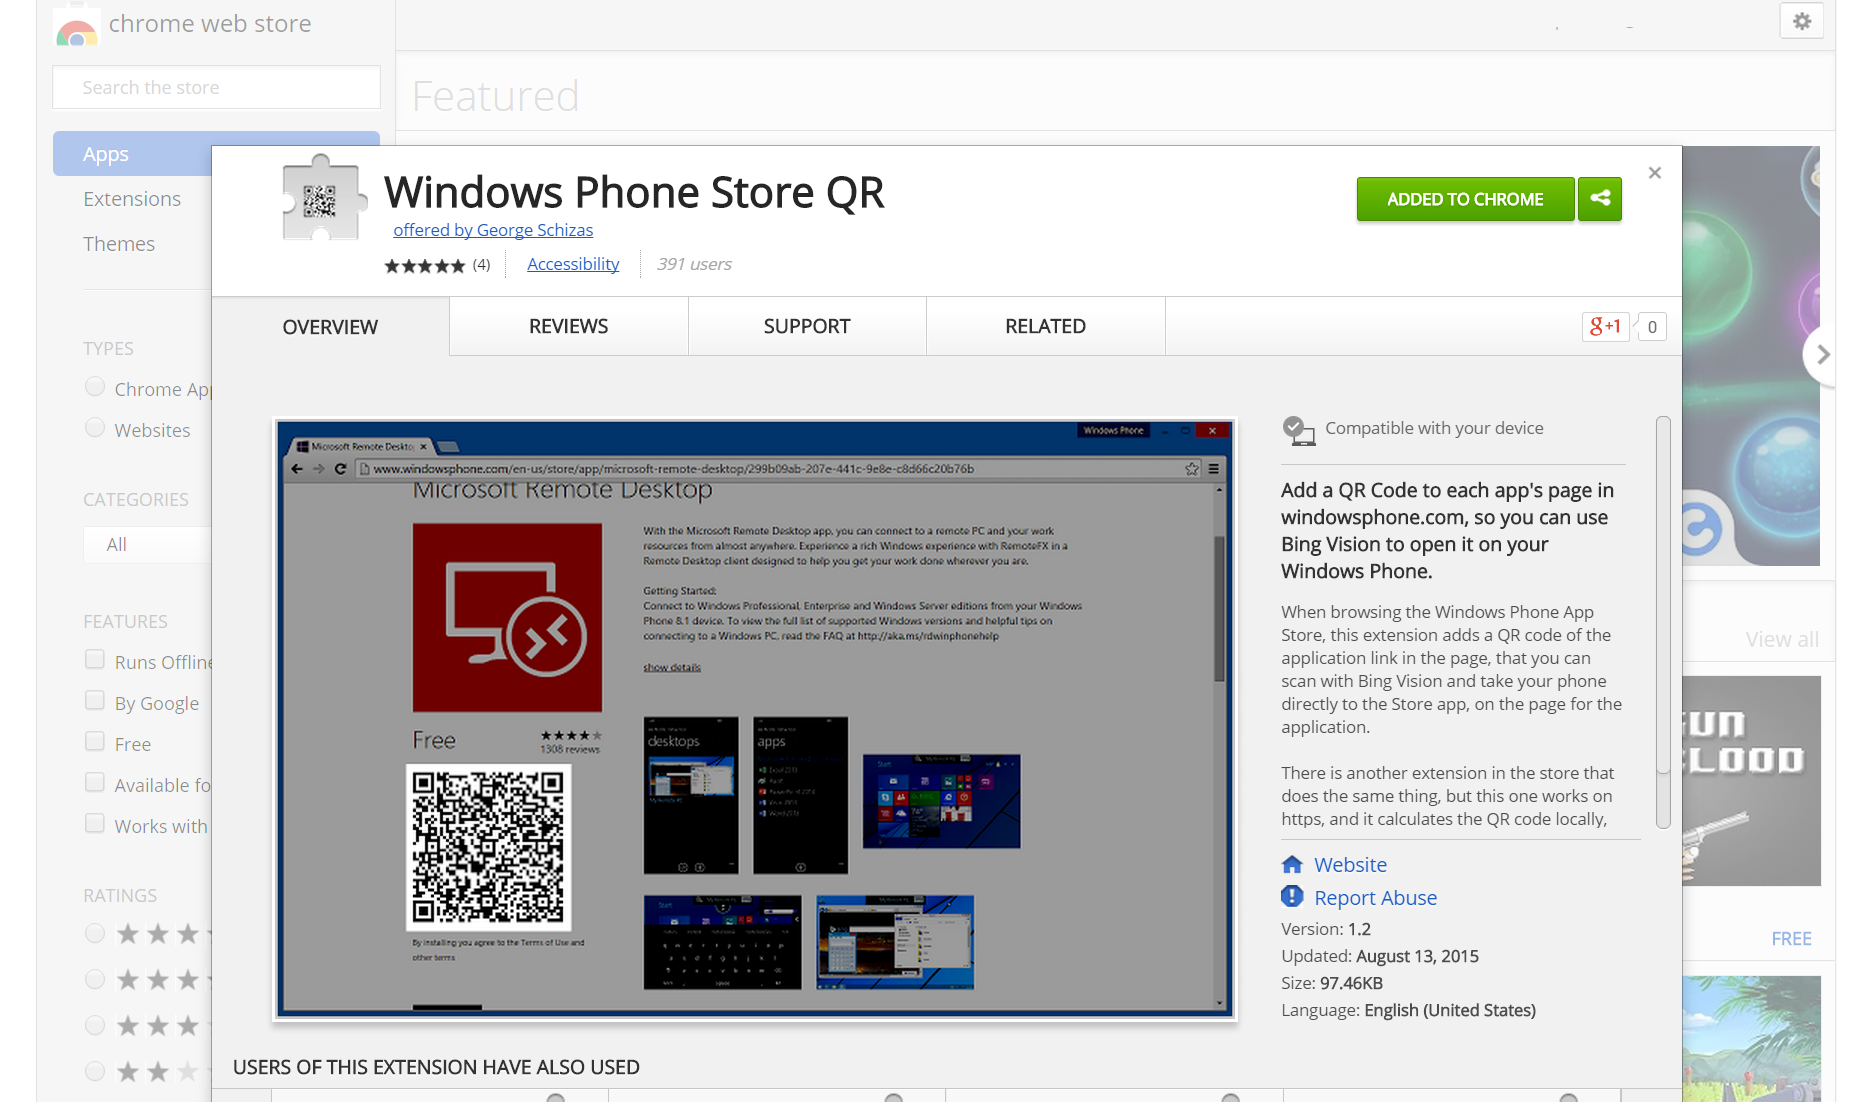The image size is (1860, 1102).
Task: Click the View all link
Action: [1782, 640]
